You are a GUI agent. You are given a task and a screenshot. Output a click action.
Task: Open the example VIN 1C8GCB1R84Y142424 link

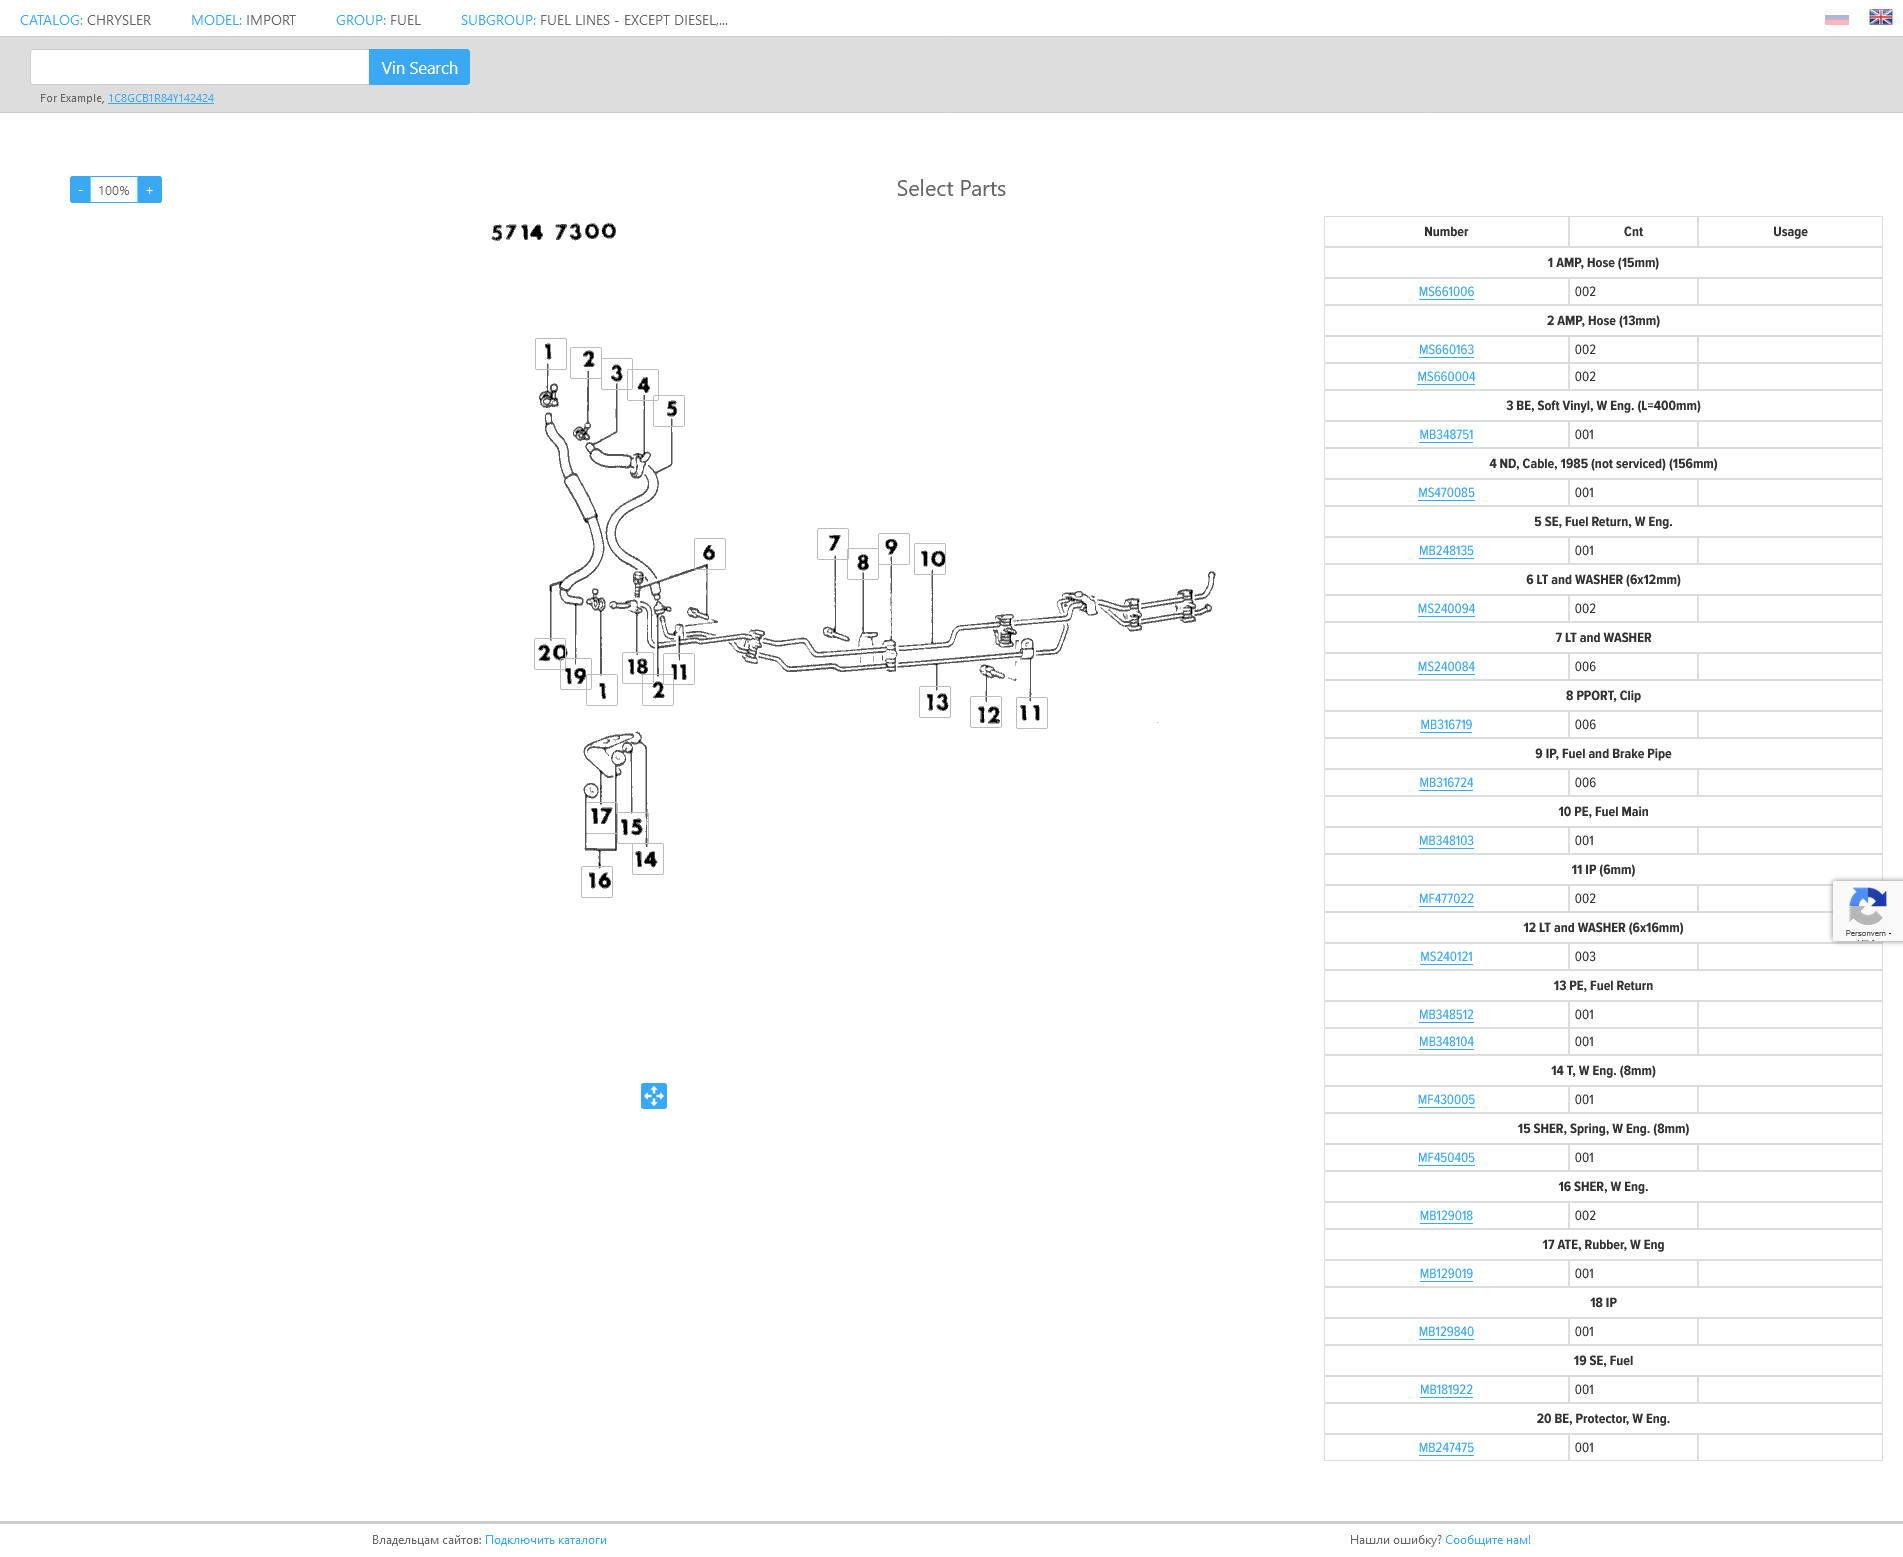click(161, 98)
